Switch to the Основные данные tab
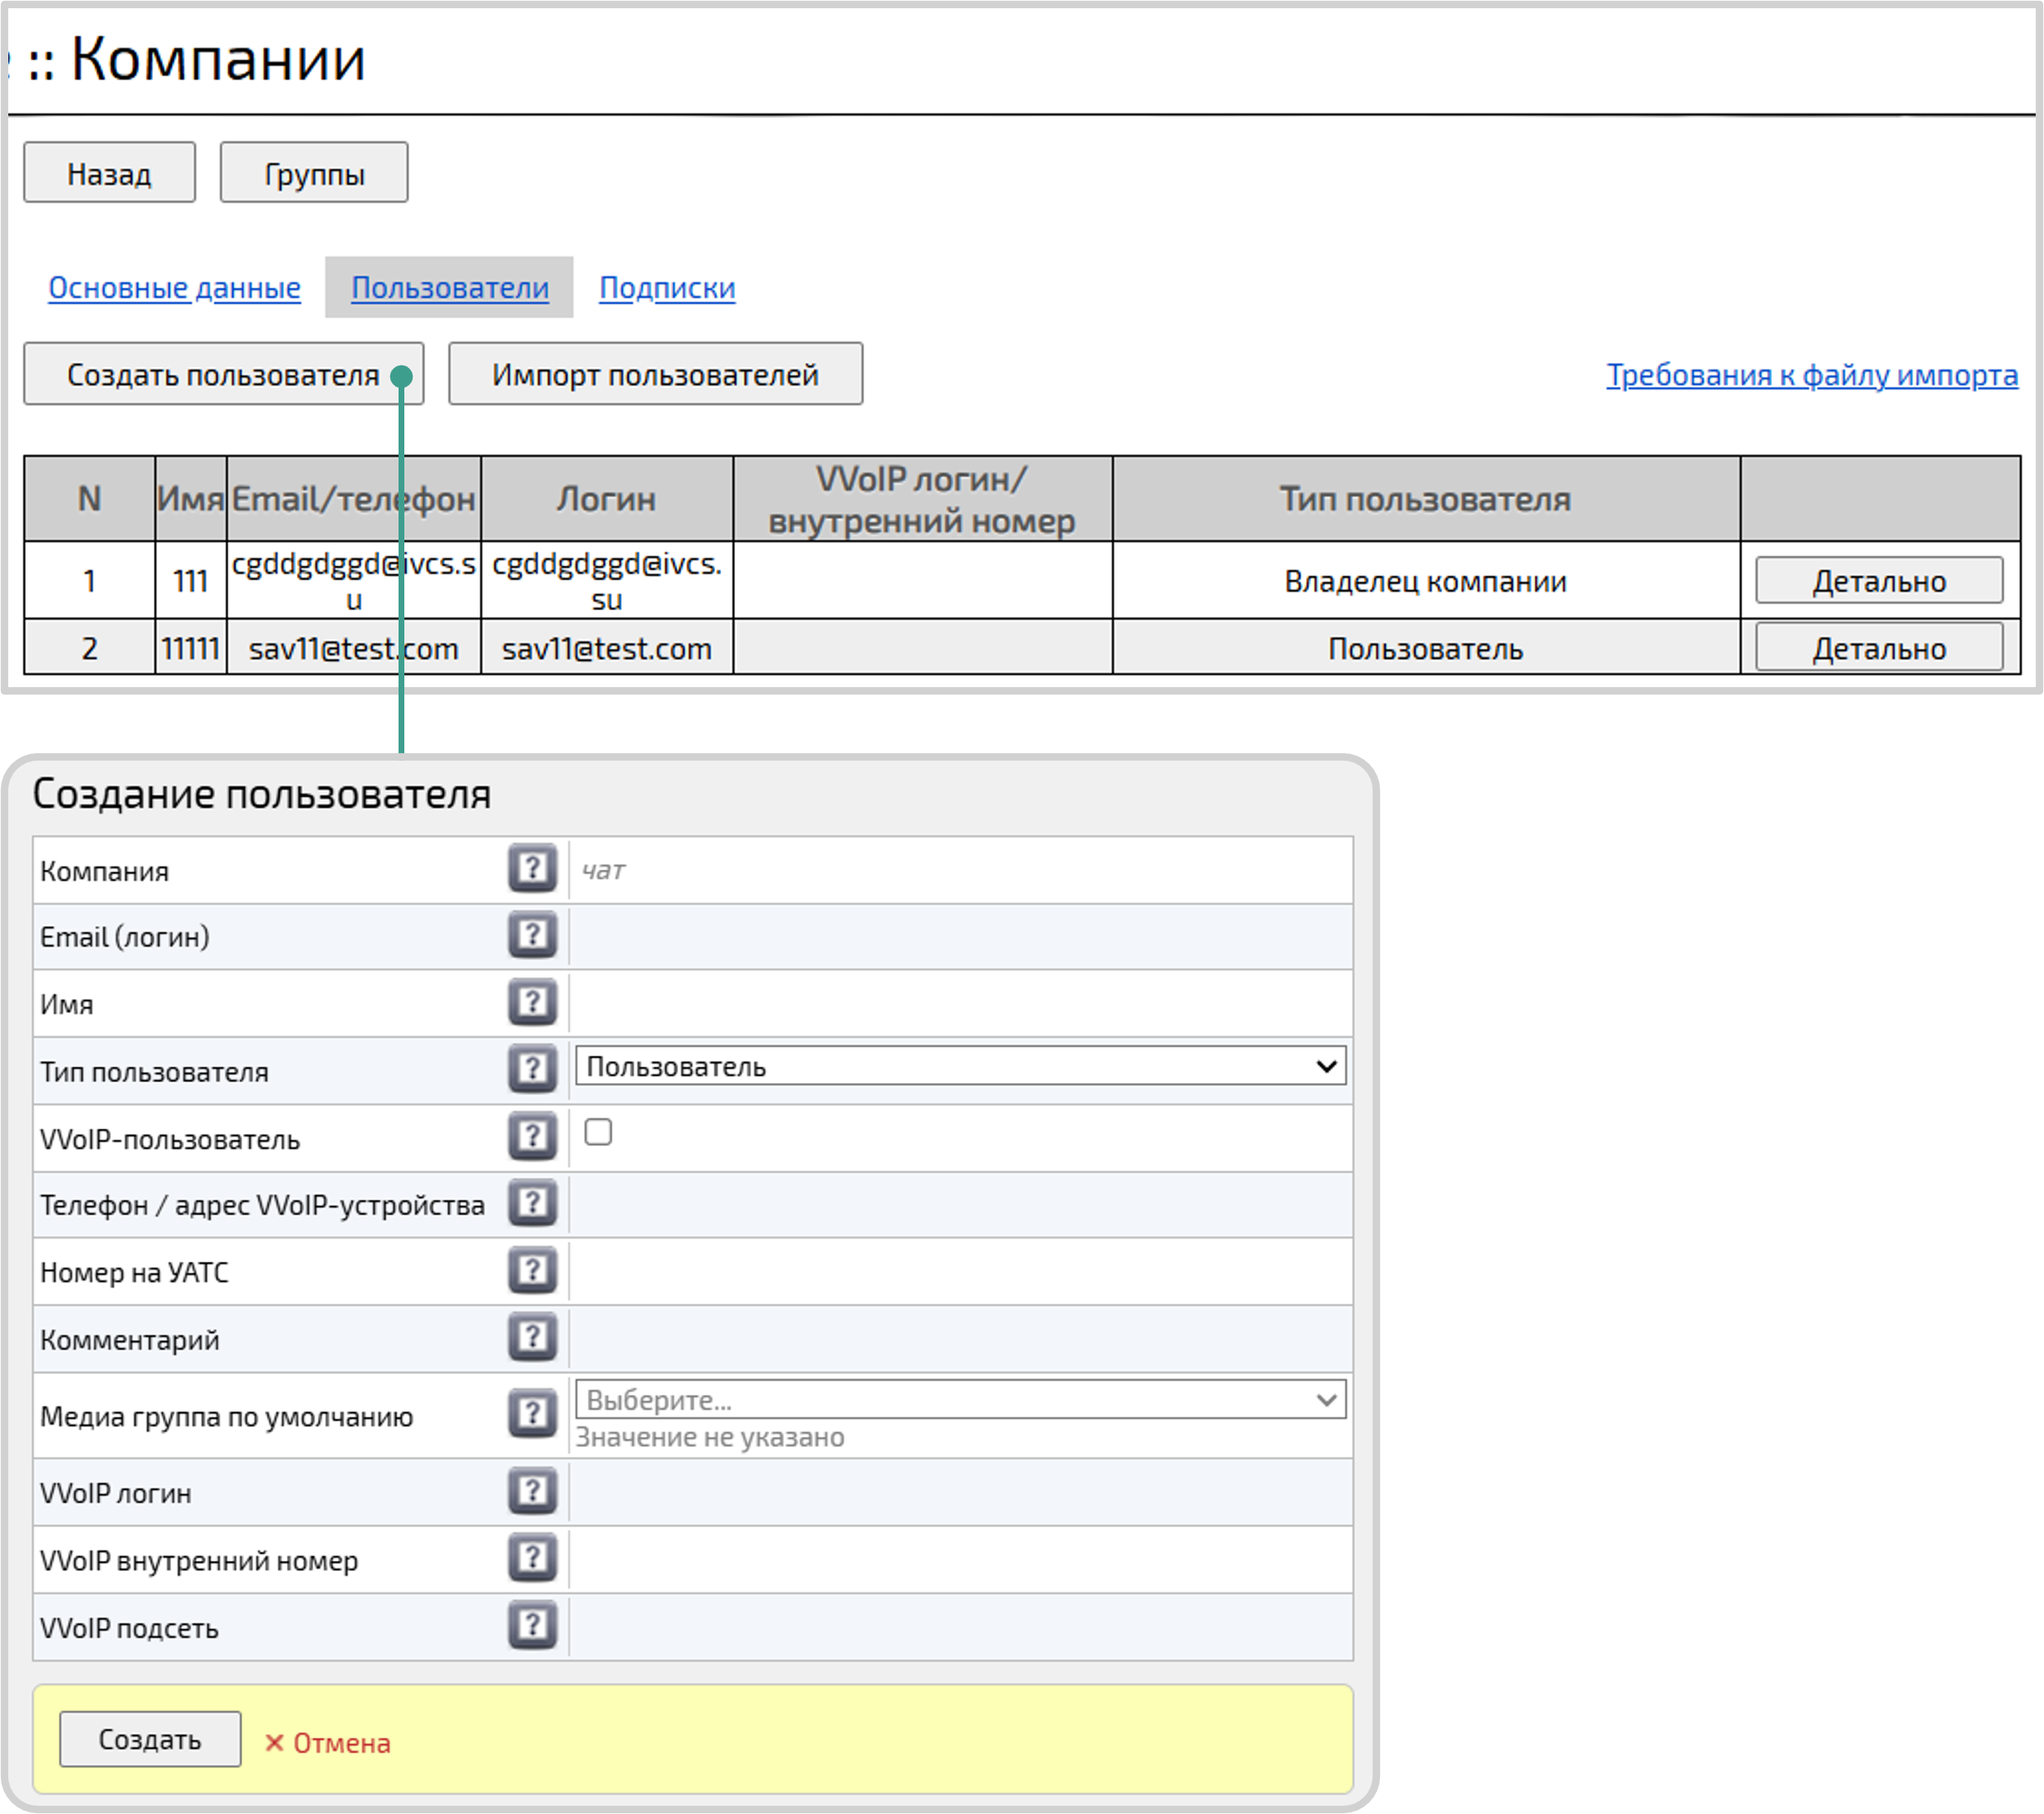Viewport: 2044px width, 1814px height. coord(174,288)
